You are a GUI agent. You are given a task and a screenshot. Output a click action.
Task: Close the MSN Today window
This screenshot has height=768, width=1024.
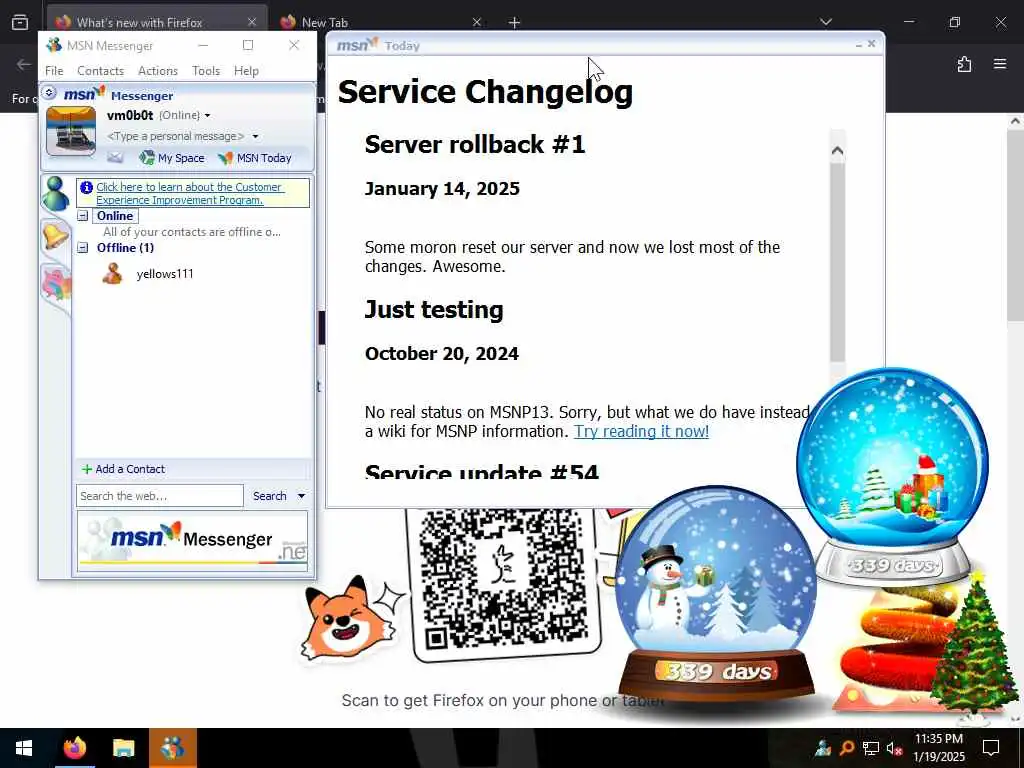point(871,44)
